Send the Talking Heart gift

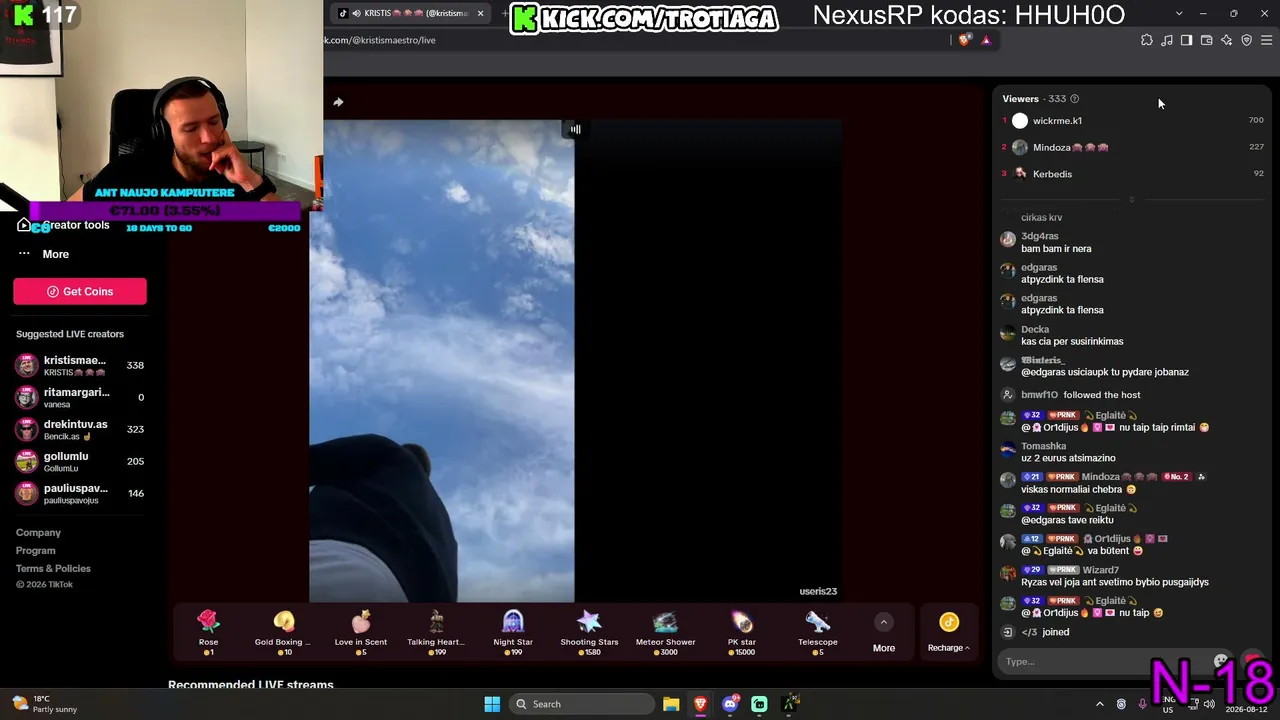coord(436,633)
